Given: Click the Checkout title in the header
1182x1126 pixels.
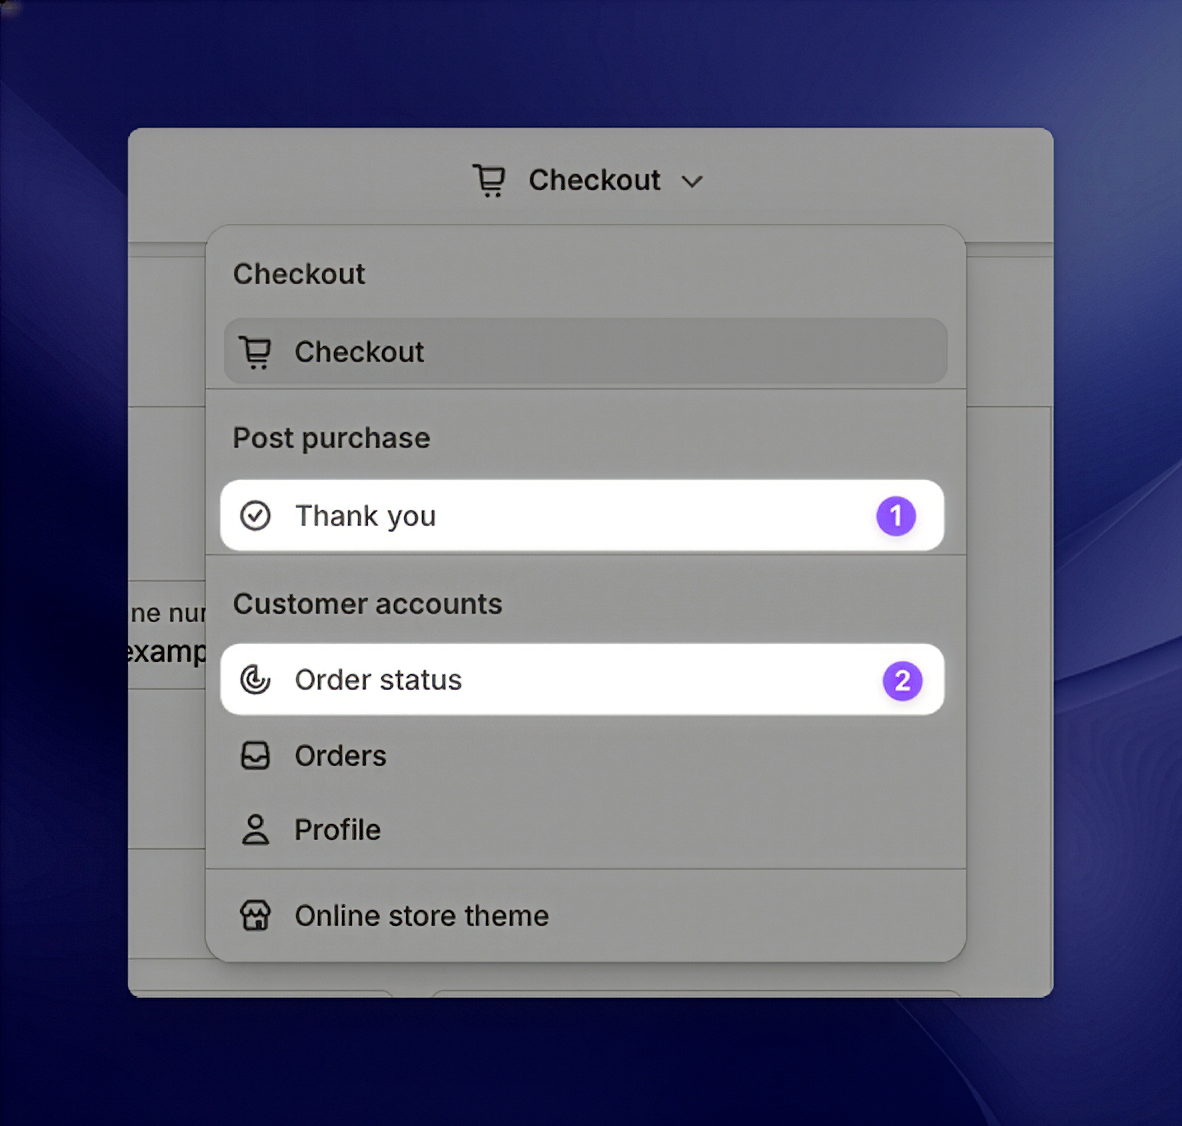Looking at the screenshot, I should pos(594,180).
